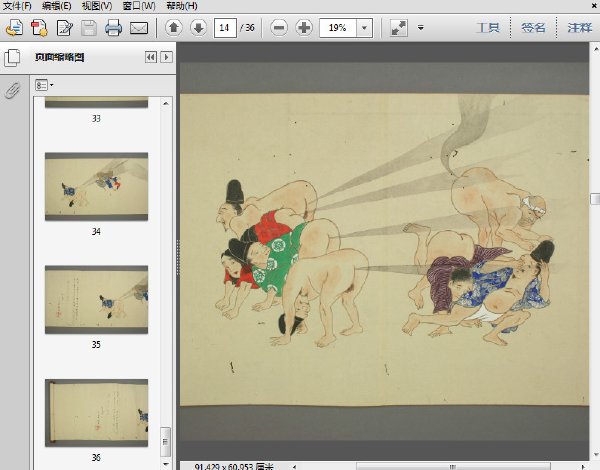Select page 34 thumbnail
Image resolution: width=600 pixels, height=470 pixels.
(96, 186)
